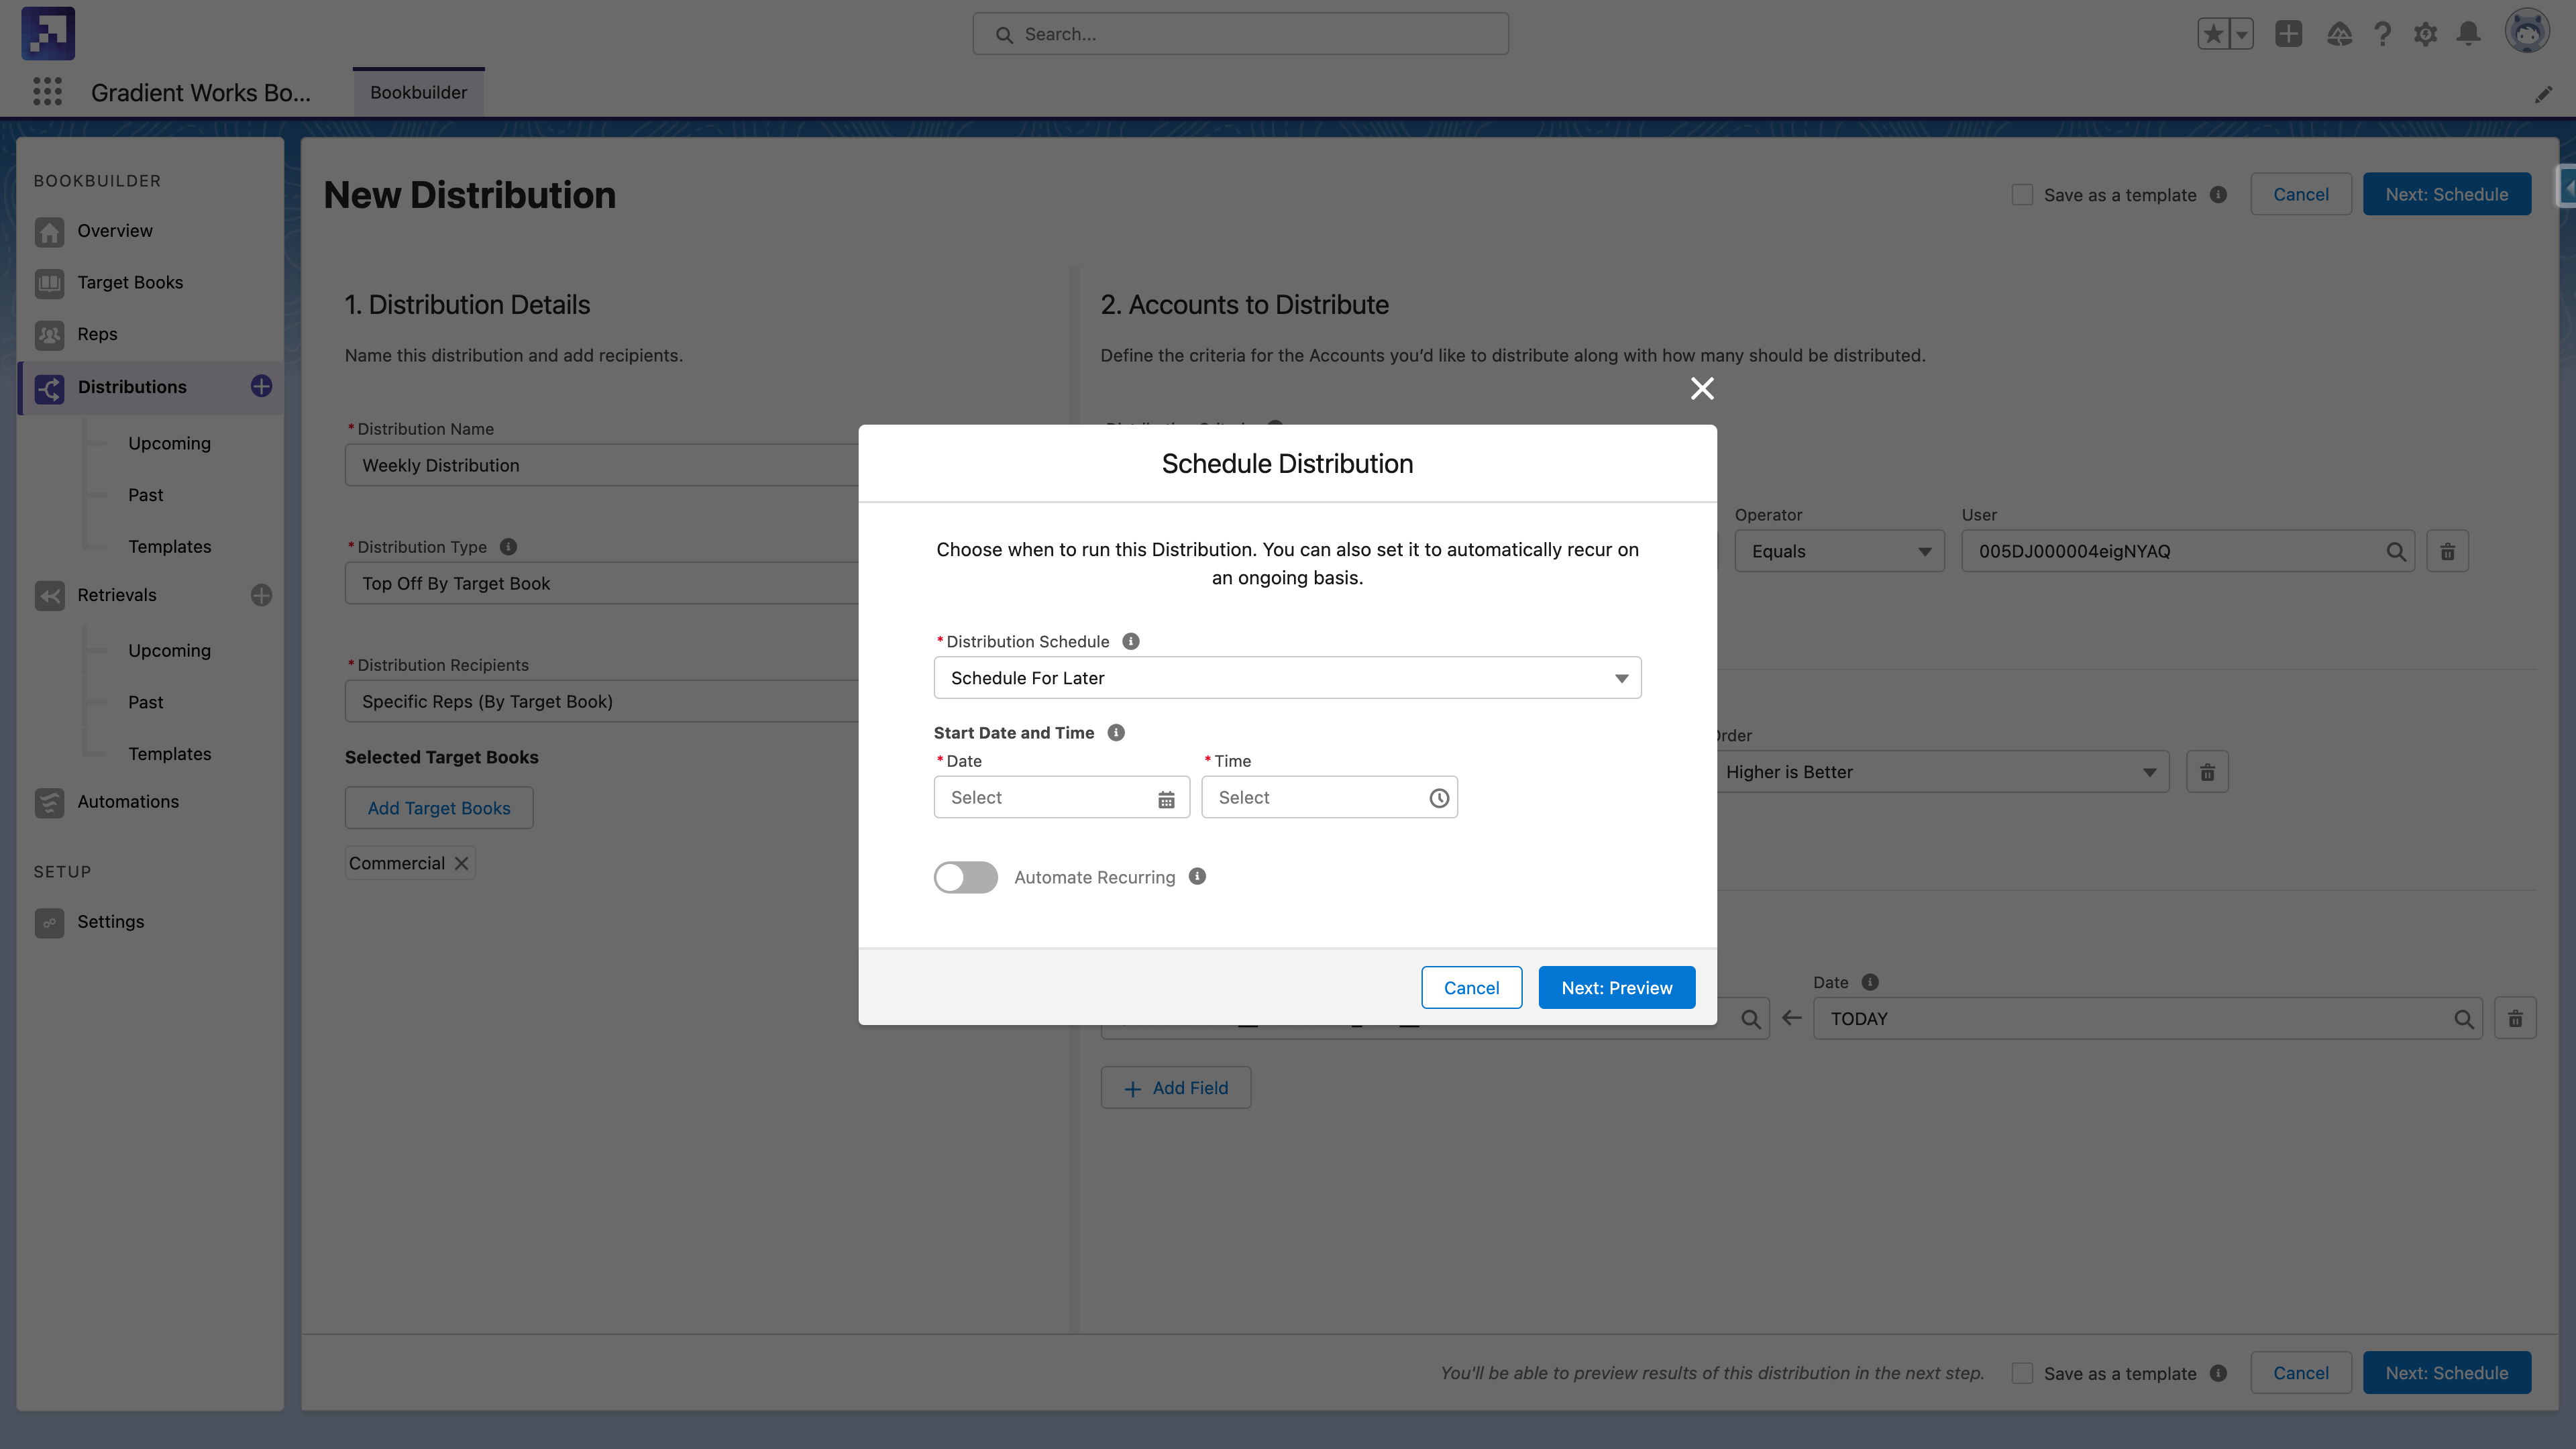Enable the Automate Recurring toggle

click(x=965, y=877)
